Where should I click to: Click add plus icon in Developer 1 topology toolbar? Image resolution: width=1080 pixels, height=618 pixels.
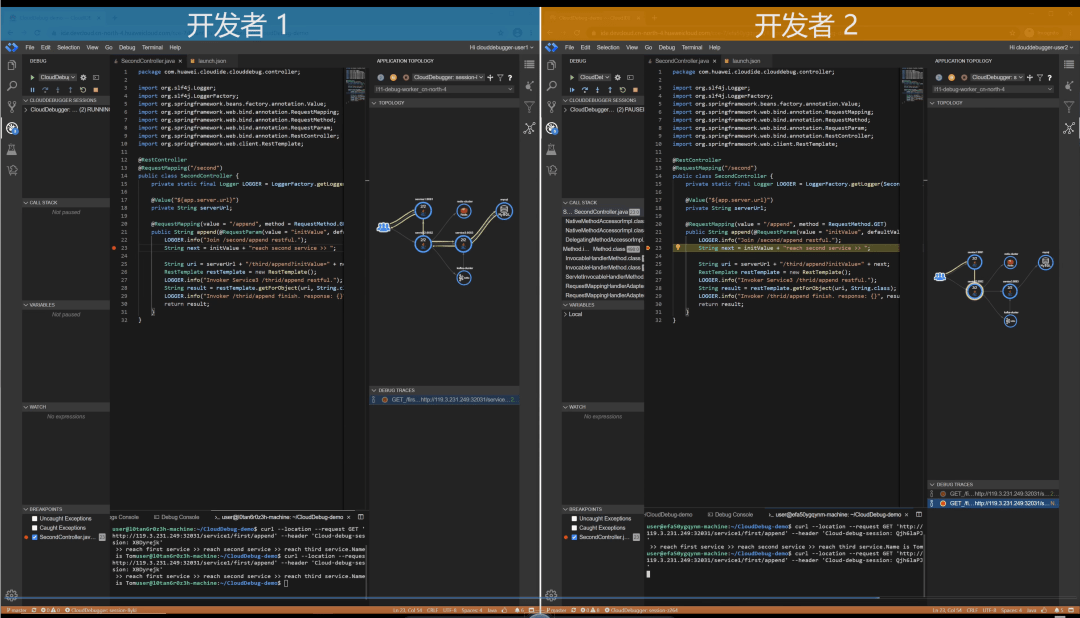point(490,78)
